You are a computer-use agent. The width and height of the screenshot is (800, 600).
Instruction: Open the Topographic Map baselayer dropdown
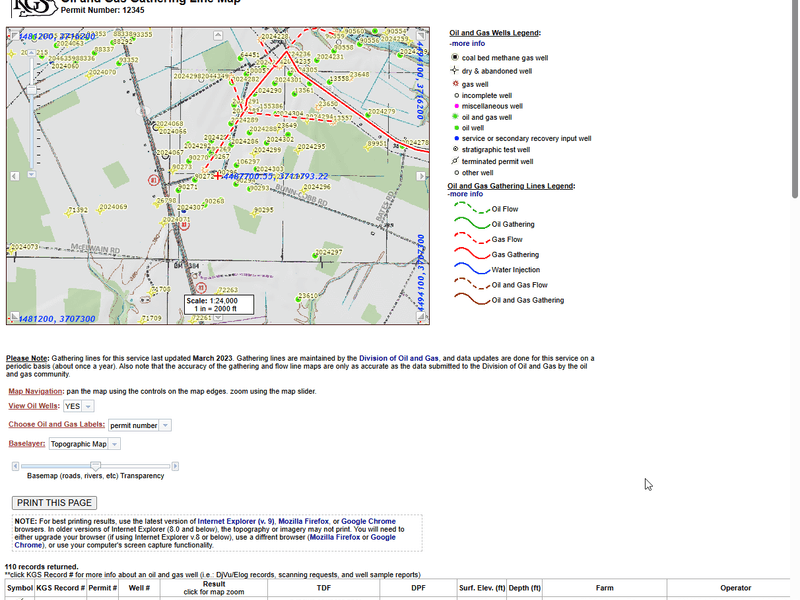pyautogui.click(x=85, y=444)
